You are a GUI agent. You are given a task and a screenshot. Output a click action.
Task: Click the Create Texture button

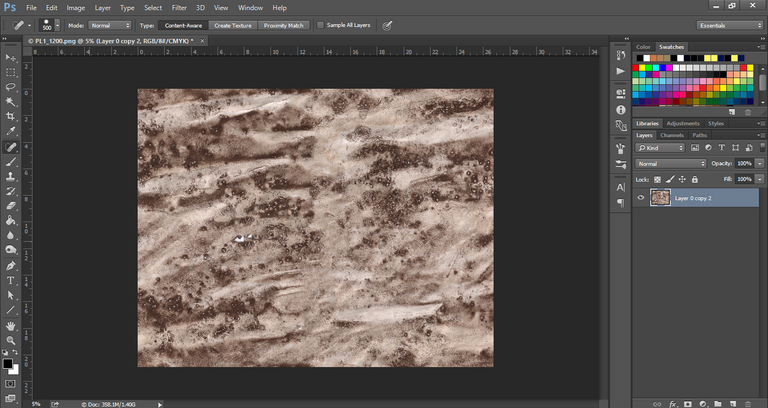pyautogui.click(x=234, y=24)
